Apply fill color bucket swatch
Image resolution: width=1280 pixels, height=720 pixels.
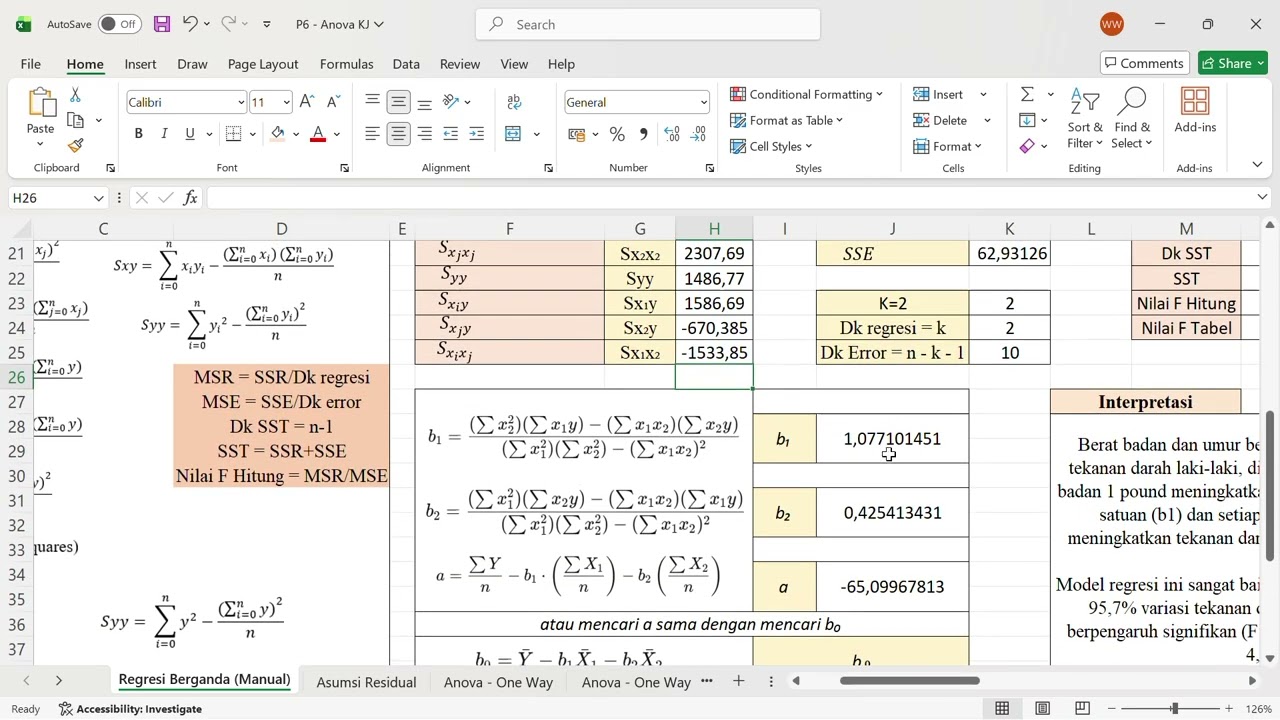pos(278,134)
